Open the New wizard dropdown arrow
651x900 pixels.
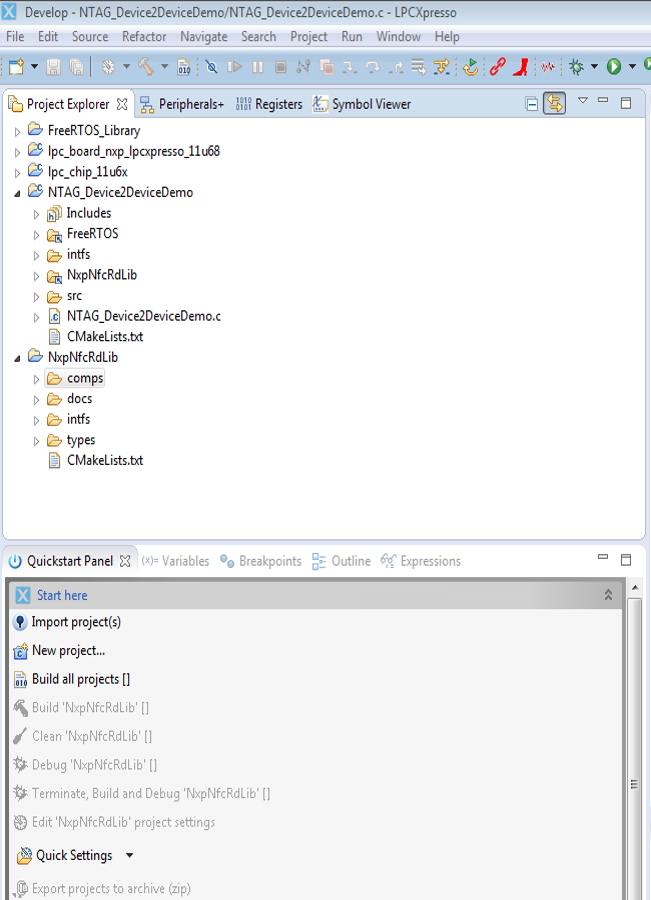tap(34, 67)
